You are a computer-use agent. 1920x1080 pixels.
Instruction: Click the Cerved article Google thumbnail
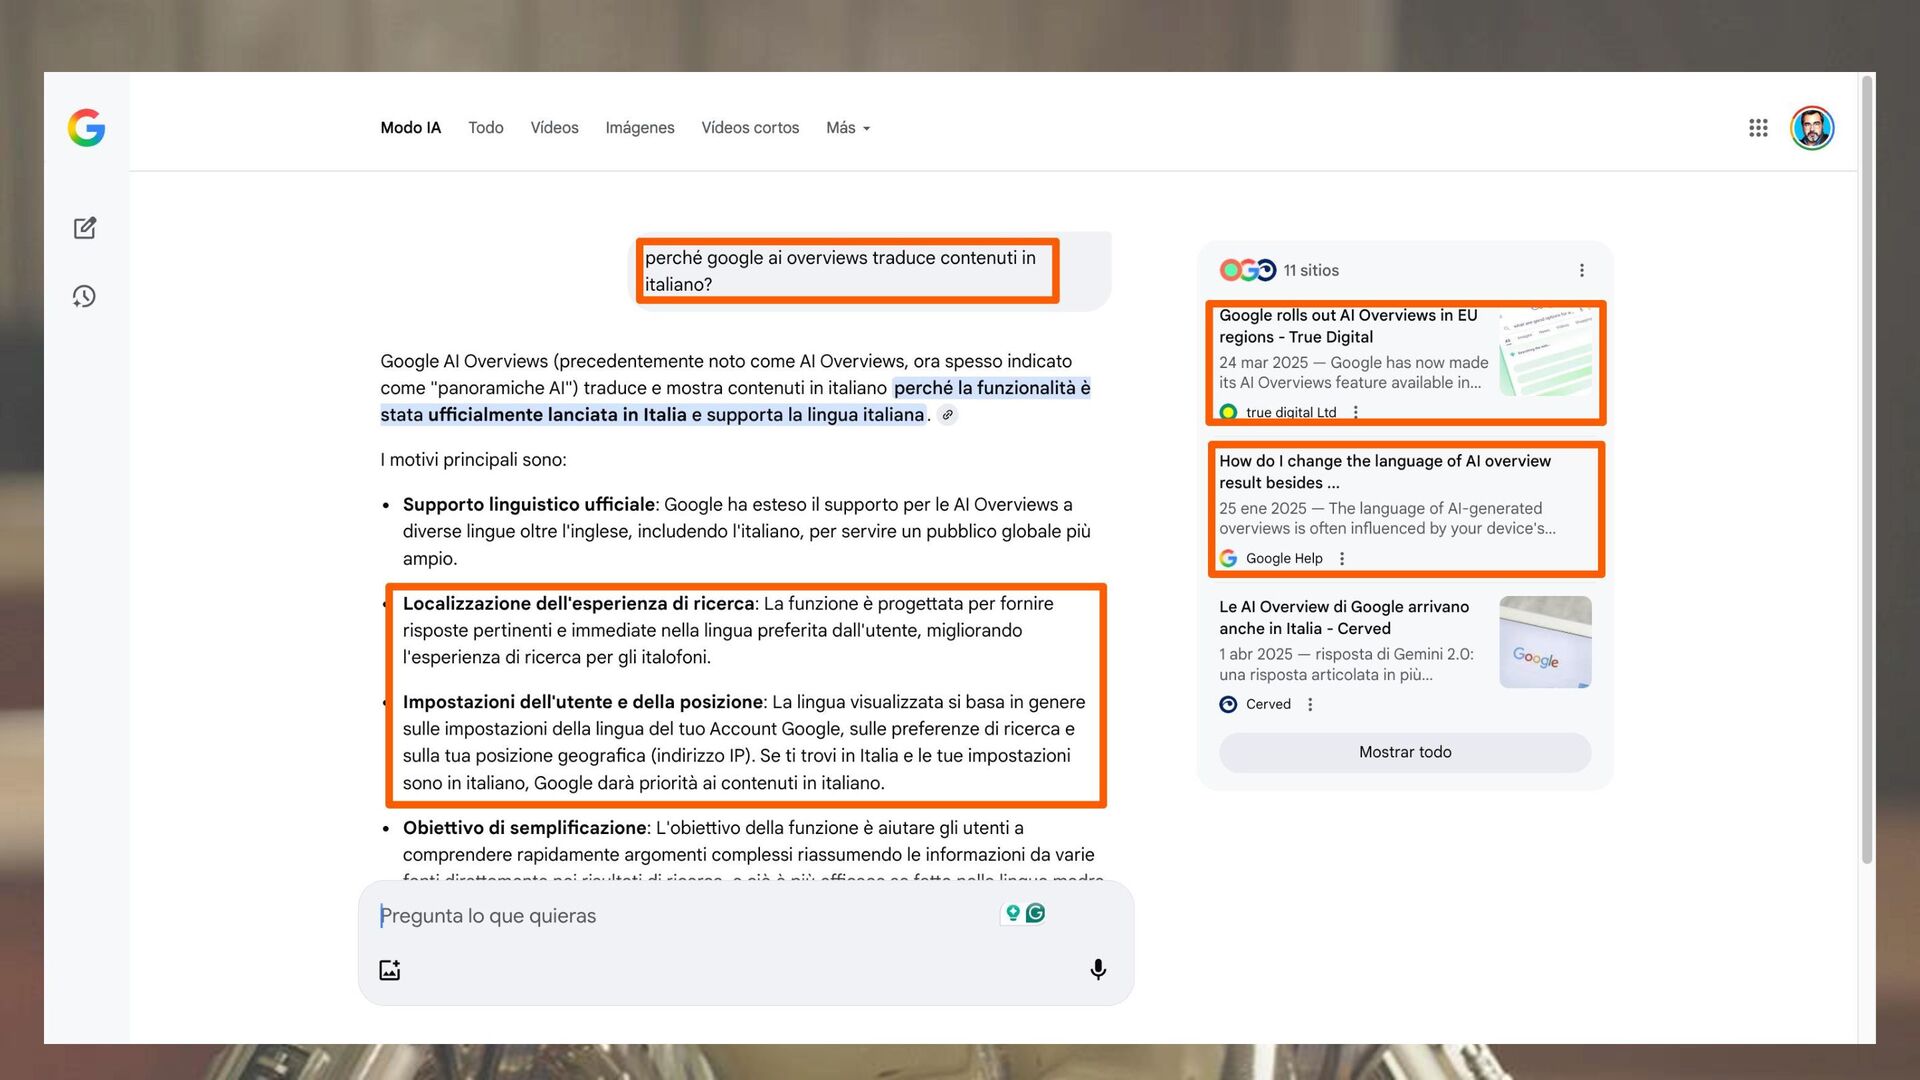(x=1544, y=642)
